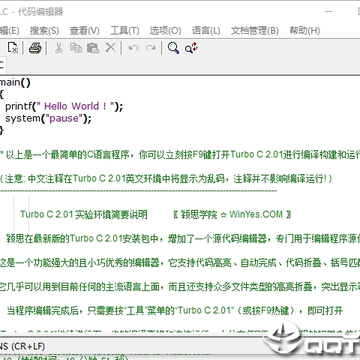Click the Undo arrow icon

point(133,48)
